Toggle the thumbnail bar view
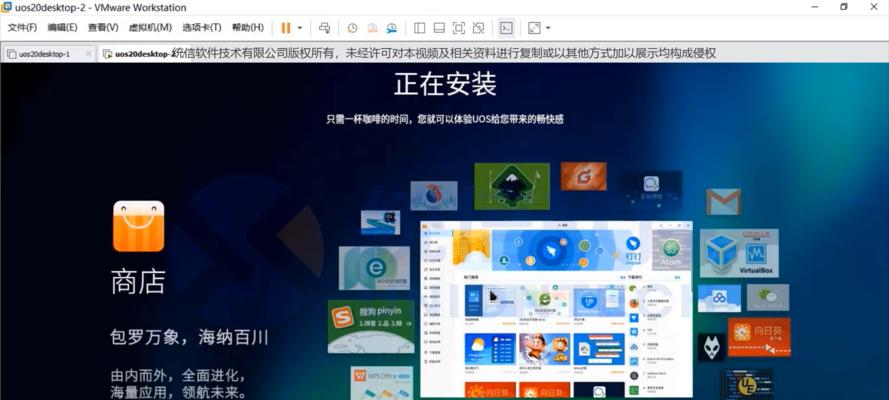This screenshot has height=400, width=889. pyautogui.click(x=439, y=28)
